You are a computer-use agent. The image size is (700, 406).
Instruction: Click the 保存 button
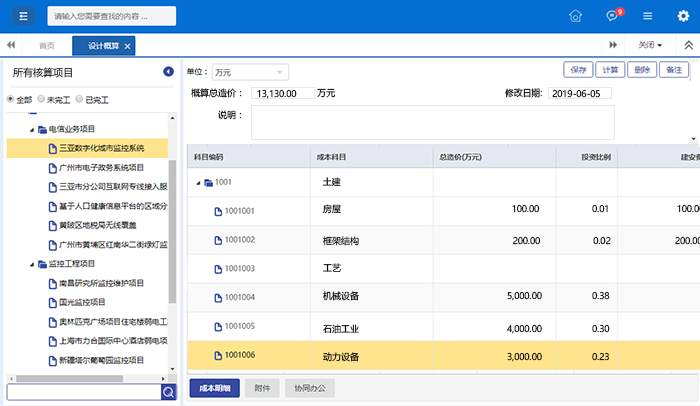tap(578, 70)
